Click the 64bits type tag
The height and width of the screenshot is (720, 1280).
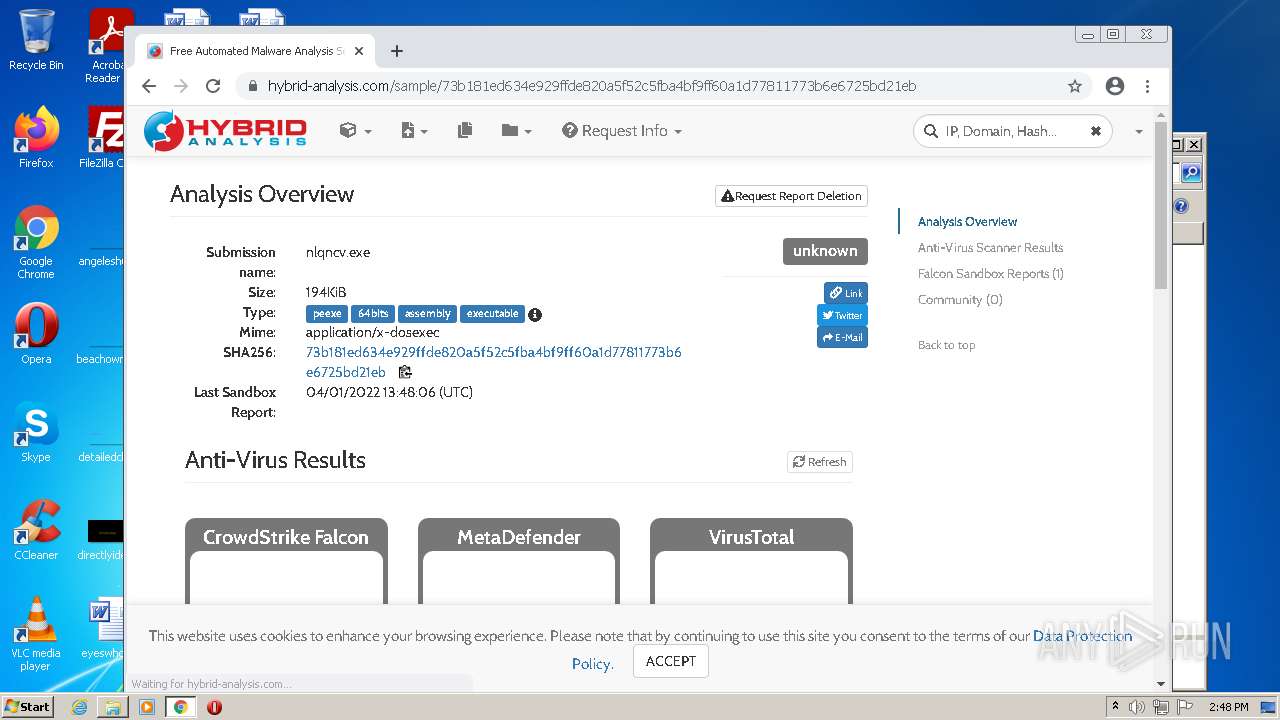pyautogui.click(x=373, y=314)
